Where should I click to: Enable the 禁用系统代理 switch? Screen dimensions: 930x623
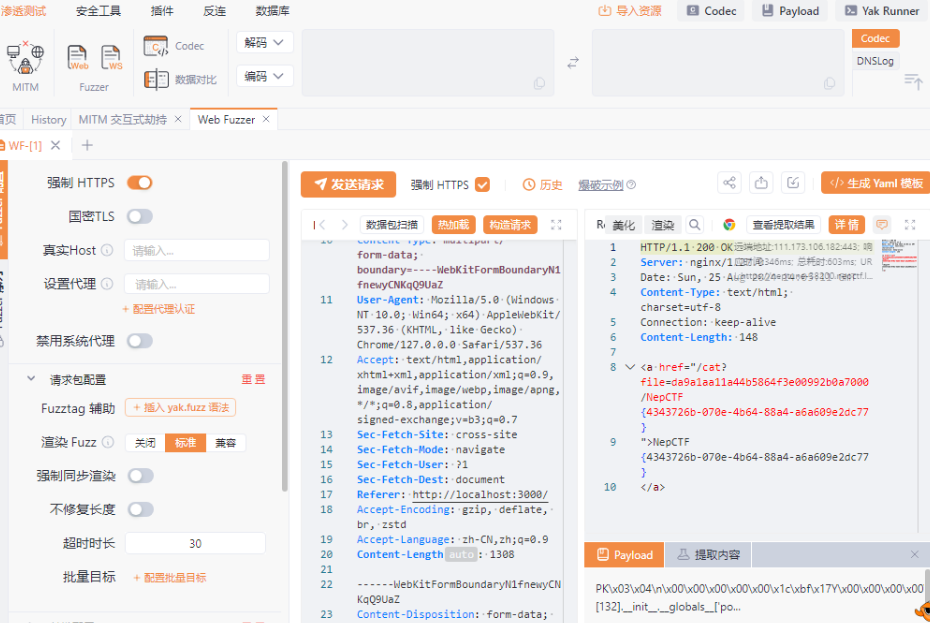click(140, 341)
